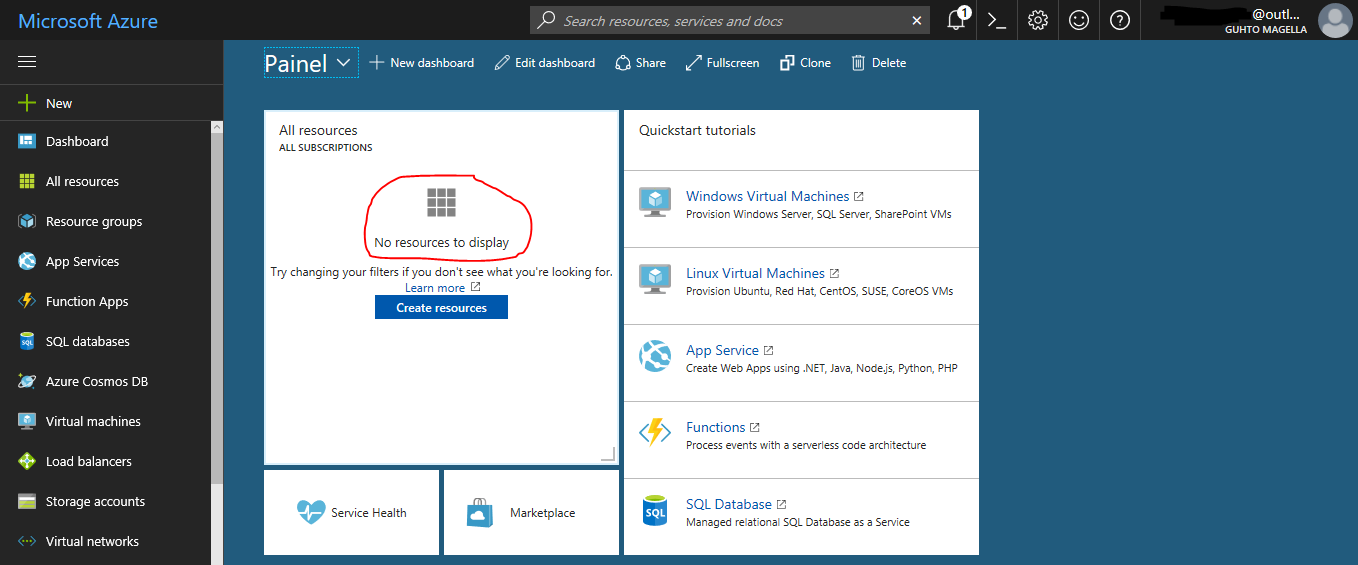Viewport: 1358px width, 565px height.
Task: Click the Linux Virtual Machines tutorial icon
Action: [655, 279]
